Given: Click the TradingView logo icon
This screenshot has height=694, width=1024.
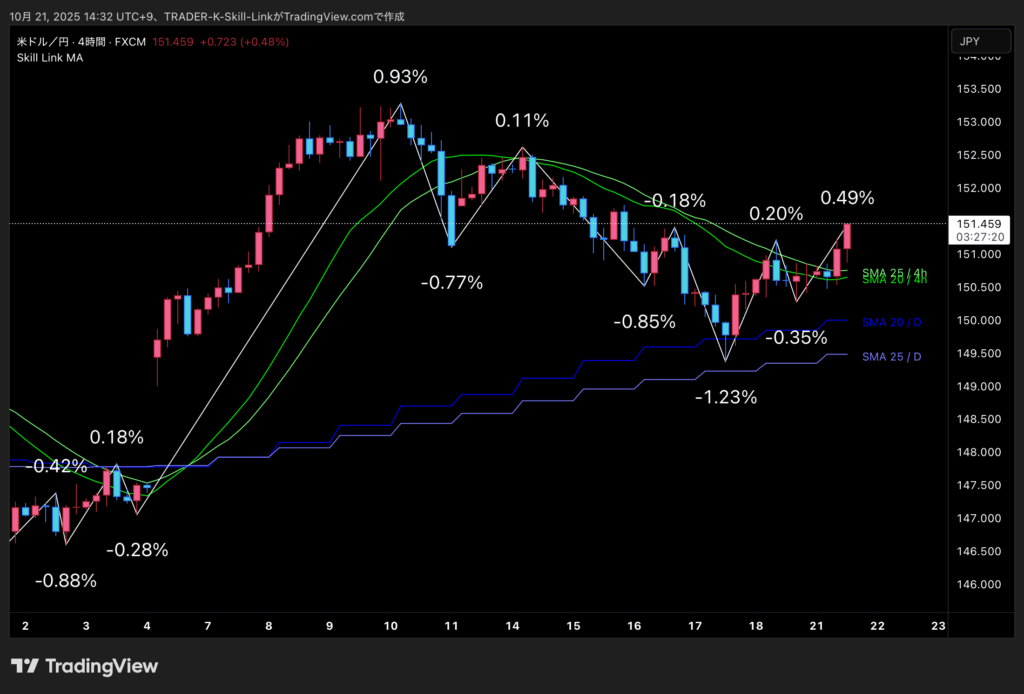Looking at the screenshot, I should pos(25,666).
